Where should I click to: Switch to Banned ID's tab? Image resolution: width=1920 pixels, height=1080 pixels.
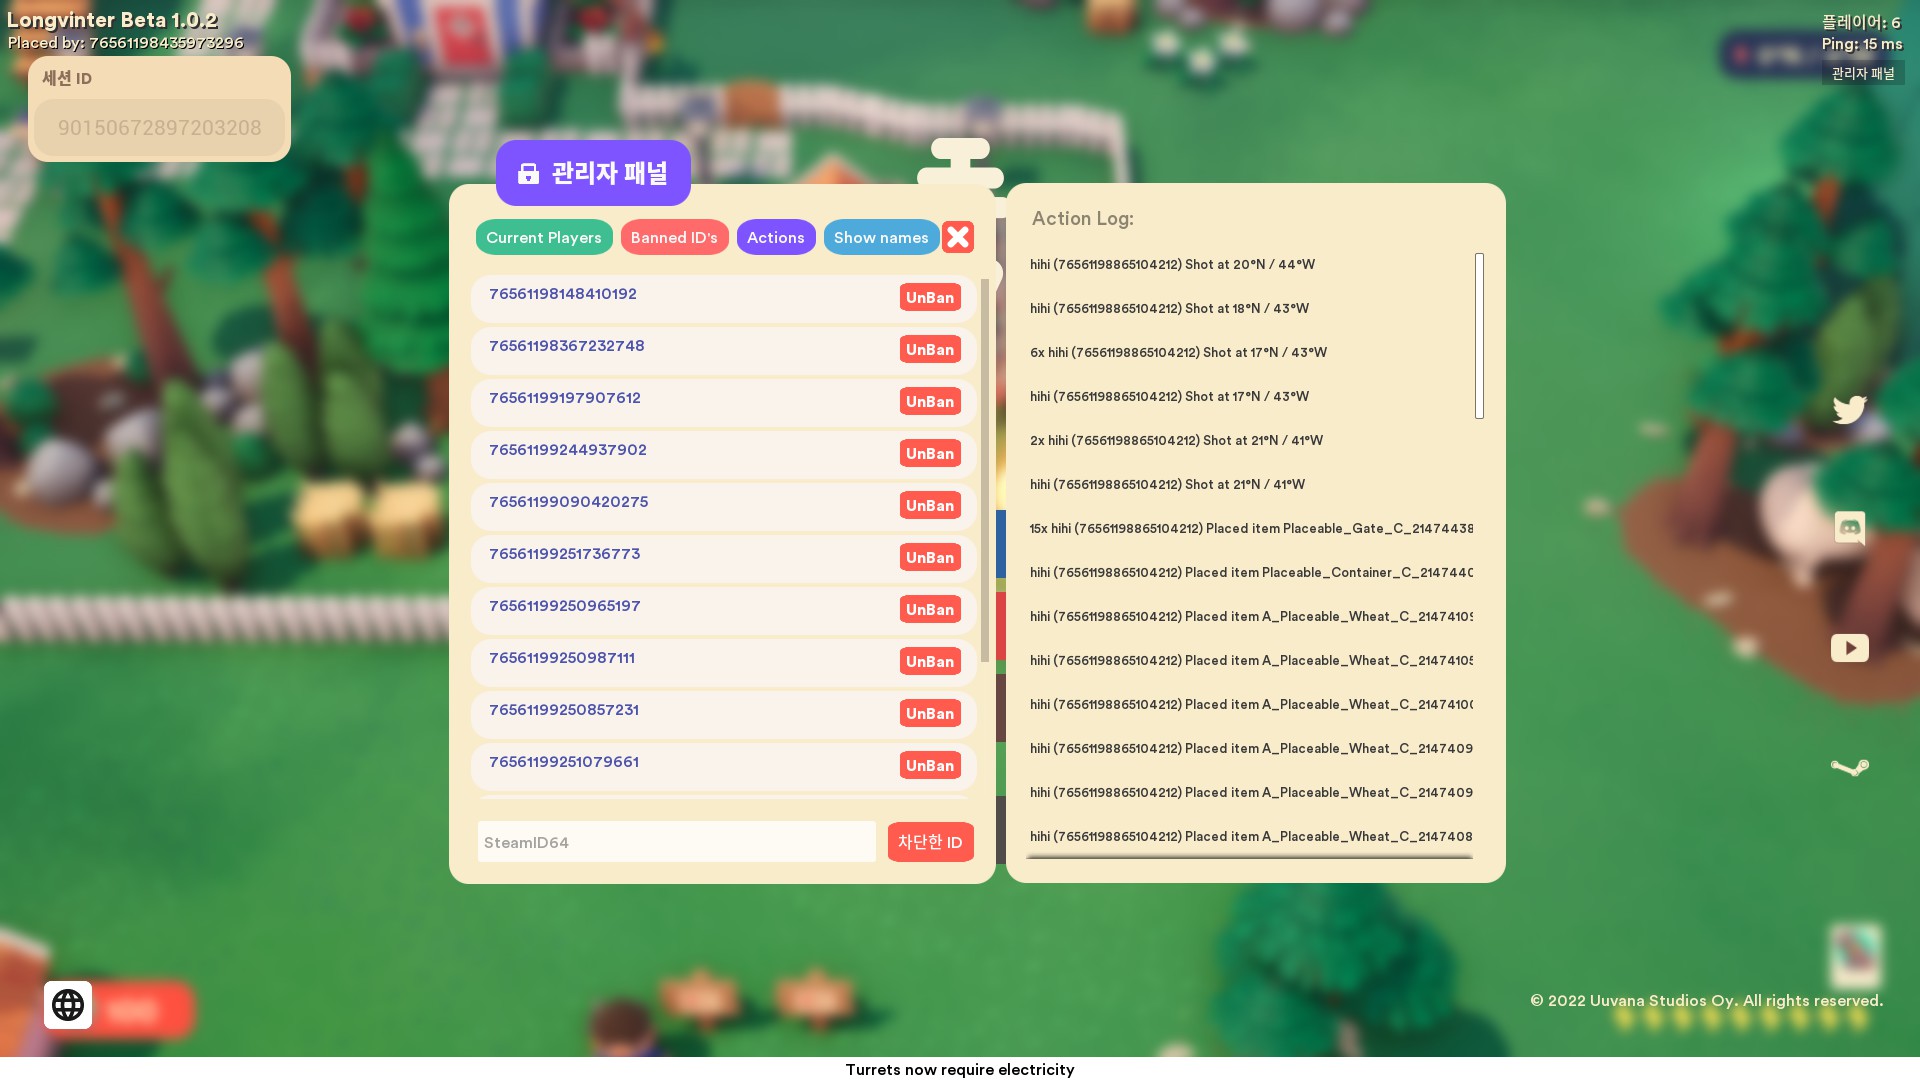click(674, 238)
